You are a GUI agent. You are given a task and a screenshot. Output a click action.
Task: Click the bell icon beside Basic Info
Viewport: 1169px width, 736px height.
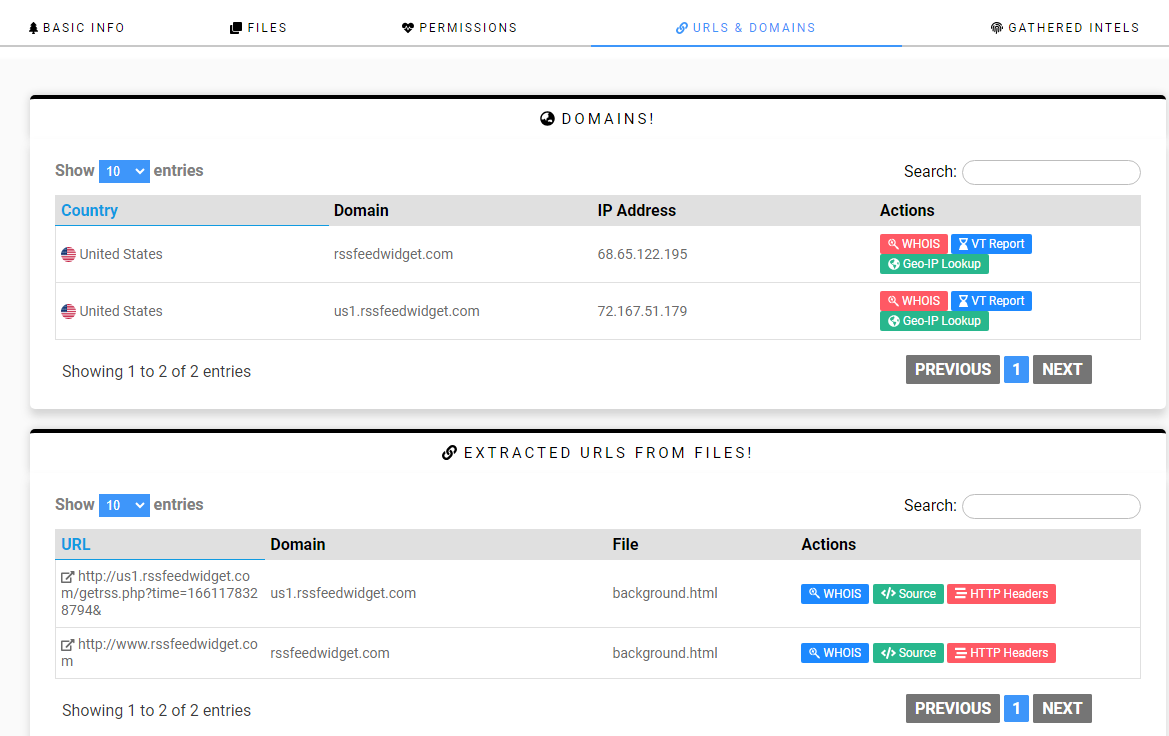[x=34, y=28]
